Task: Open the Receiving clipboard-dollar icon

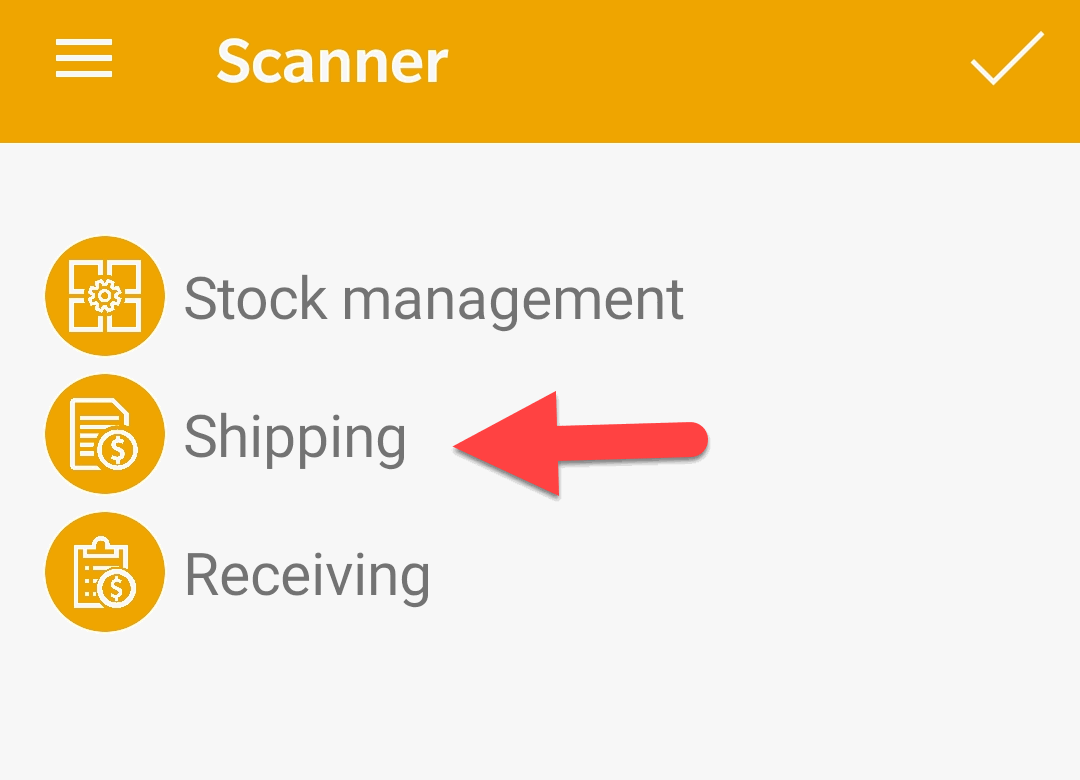Action: 105,572
